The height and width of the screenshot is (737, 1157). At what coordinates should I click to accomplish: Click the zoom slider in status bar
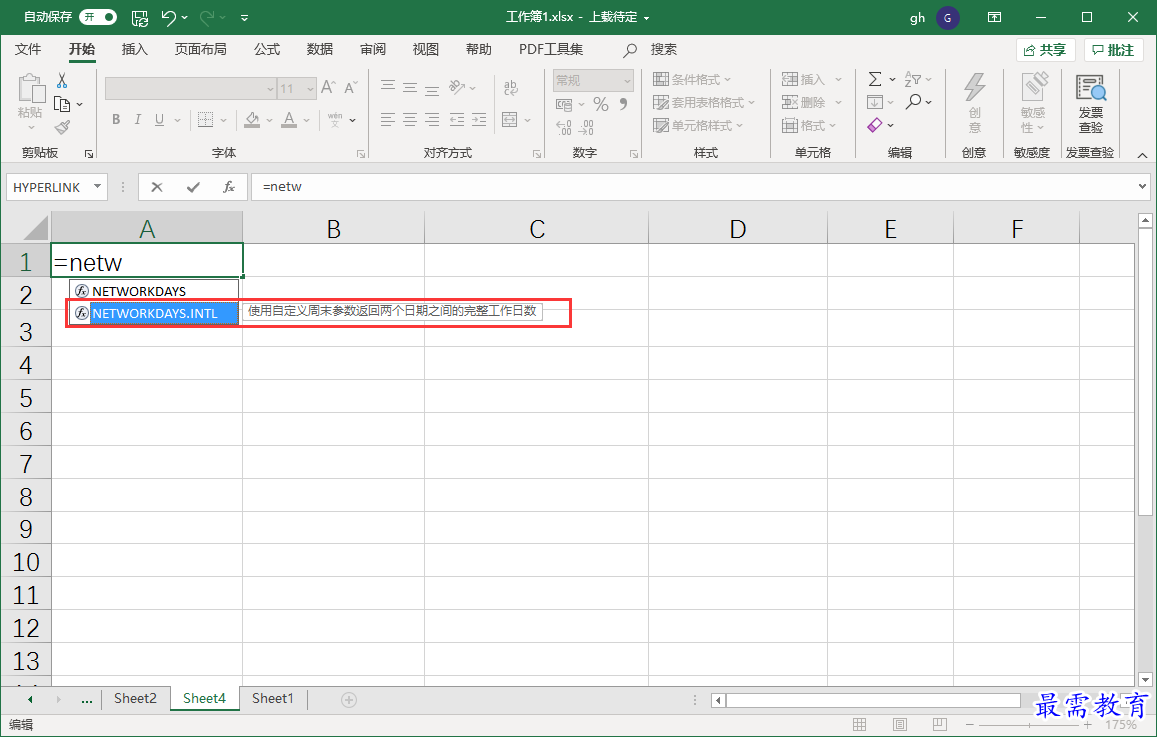pos(1029,725)
